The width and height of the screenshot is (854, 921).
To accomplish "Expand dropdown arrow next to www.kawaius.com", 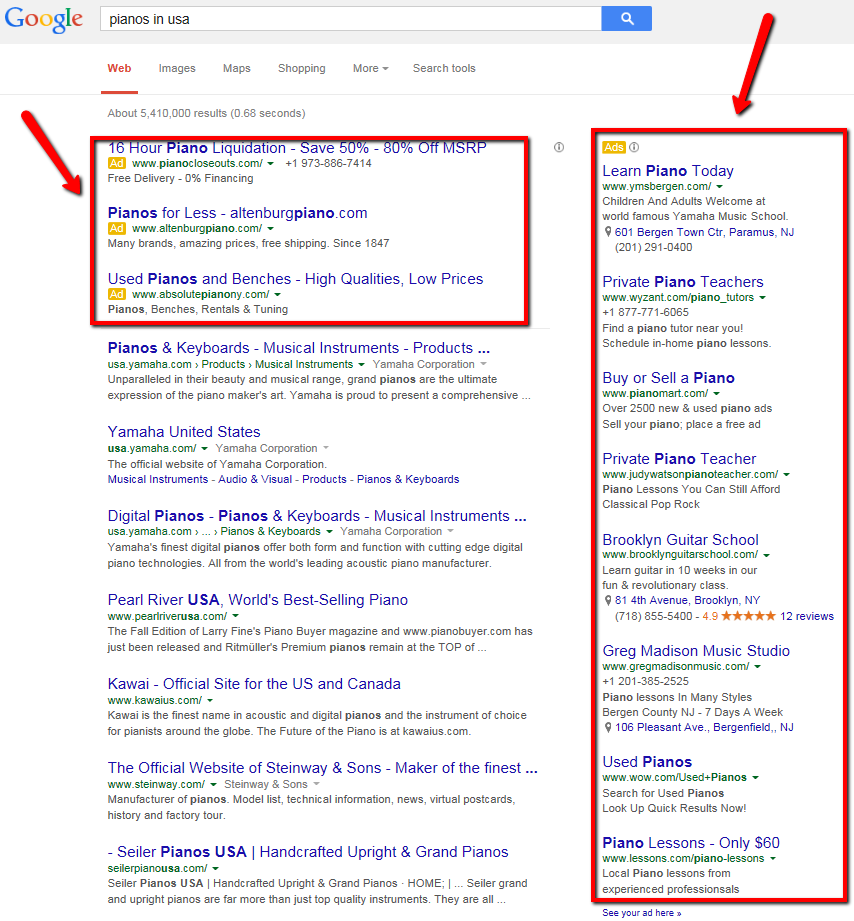I will [210, 701].
